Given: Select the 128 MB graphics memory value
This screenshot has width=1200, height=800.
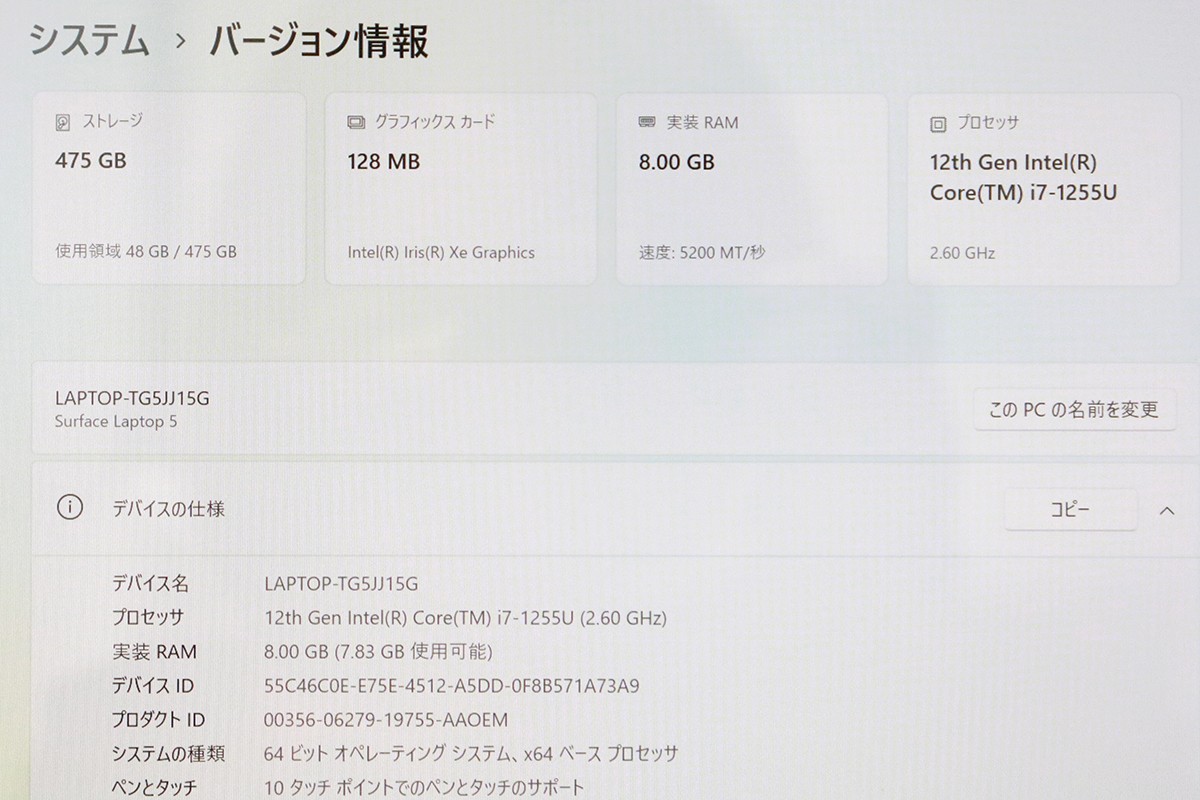Looking at the screenshot, I should (x=383, y=161).
